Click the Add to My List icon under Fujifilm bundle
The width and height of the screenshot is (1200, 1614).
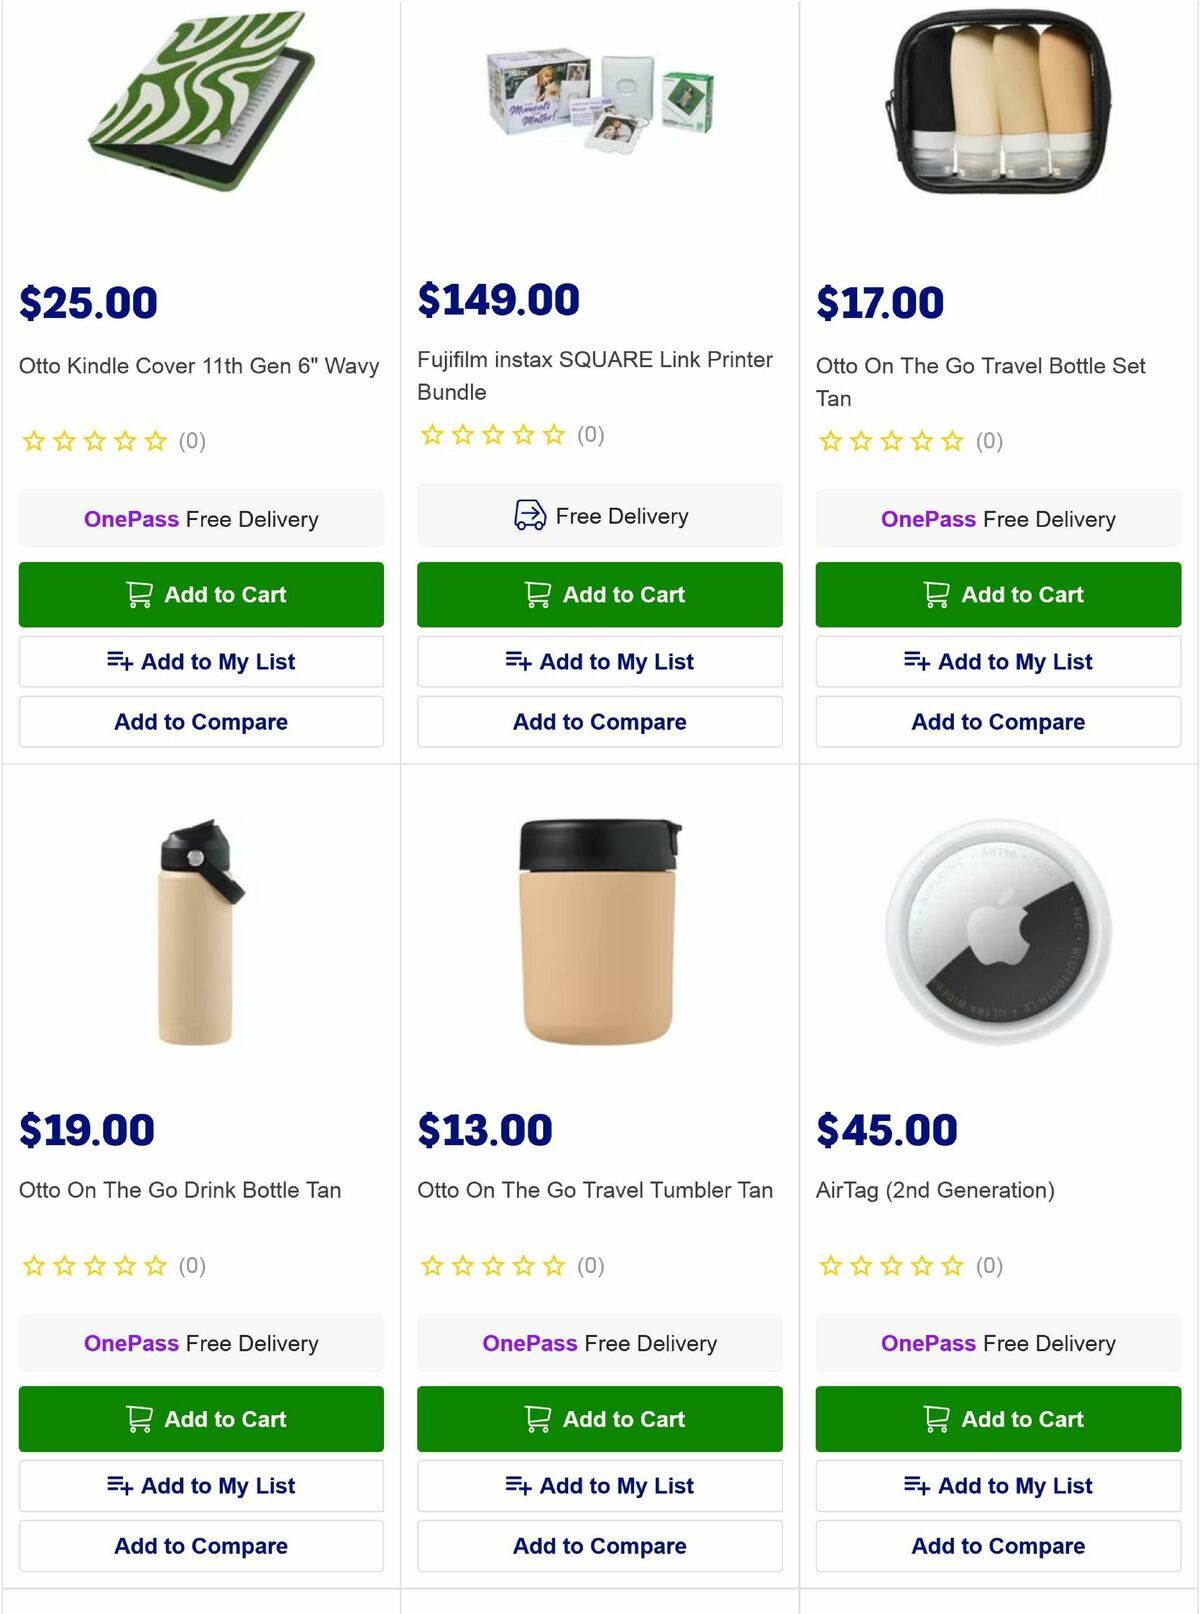pos(520,661)
